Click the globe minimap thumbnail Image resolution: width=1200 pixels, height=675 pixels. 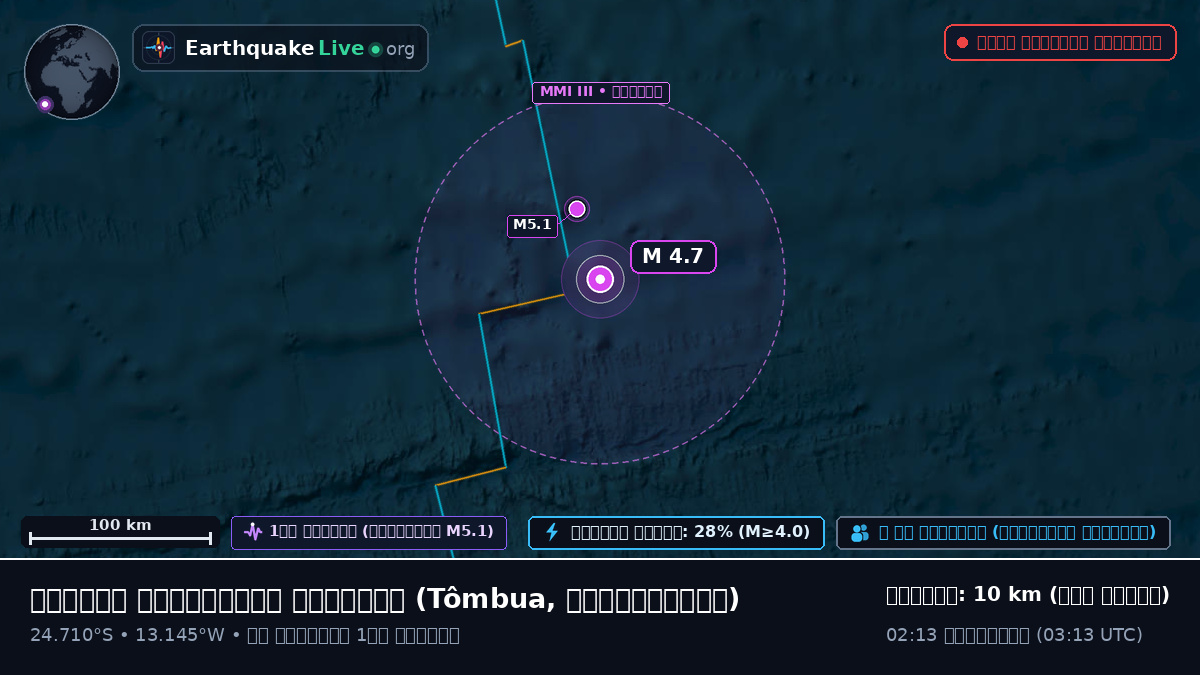72,72
